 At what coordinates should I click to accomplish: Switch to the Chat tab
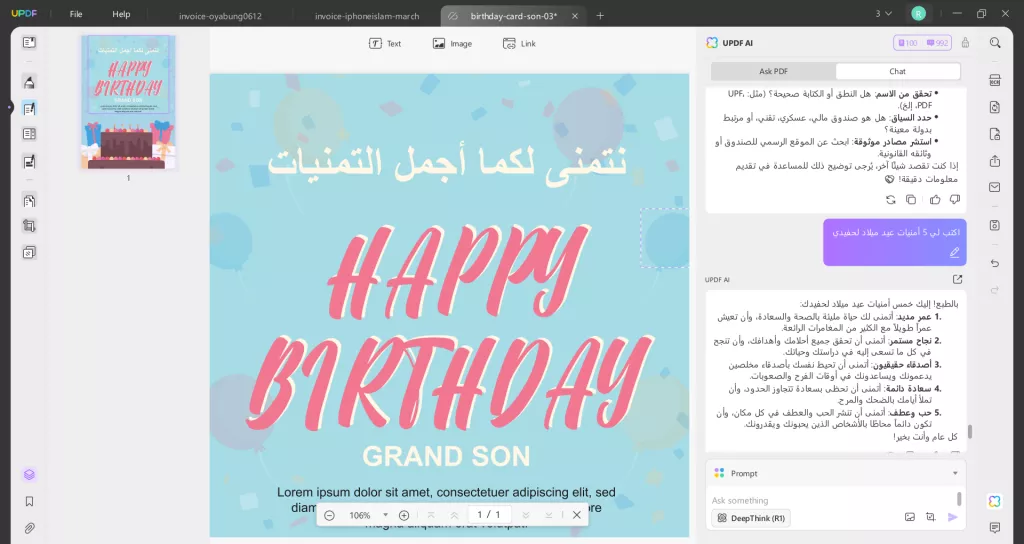pyautogui.click(x=897, y=71)
